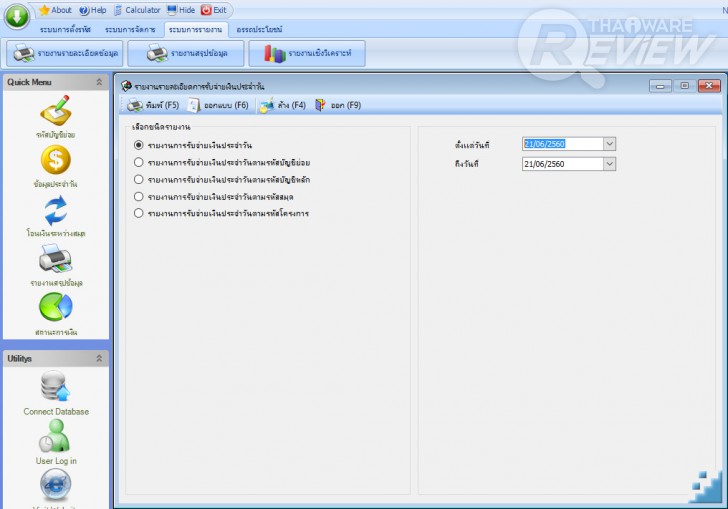Screen dimensions: 728x509
Task: Click the red Exit power item
Action: tap(214, 10)
